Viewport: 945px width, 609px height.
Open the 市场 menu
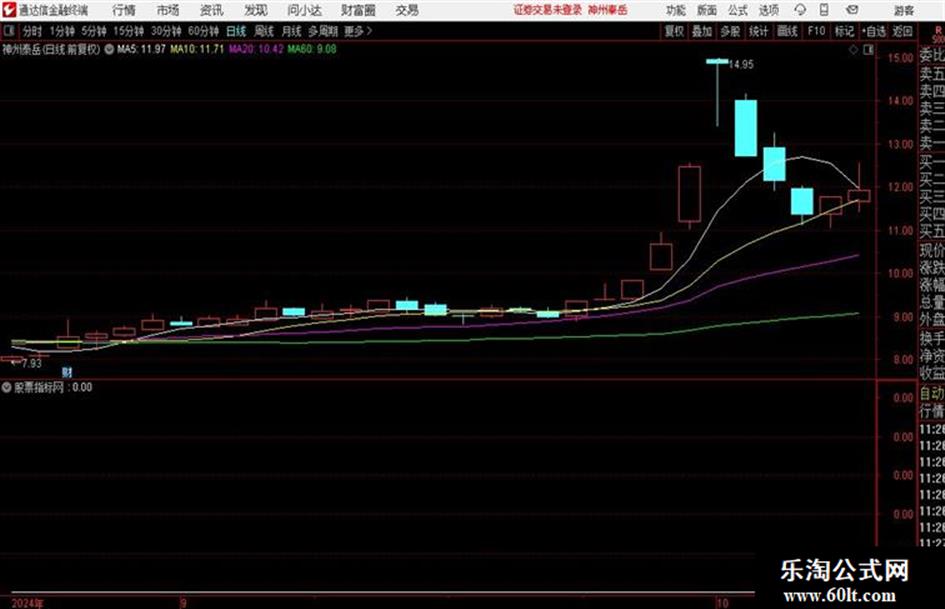click(168, 10)
